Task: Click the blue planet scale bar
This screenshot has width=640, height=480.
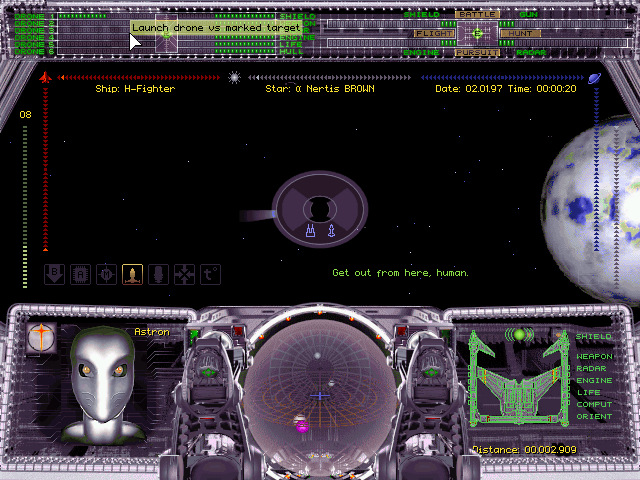Action: (502, 77)
